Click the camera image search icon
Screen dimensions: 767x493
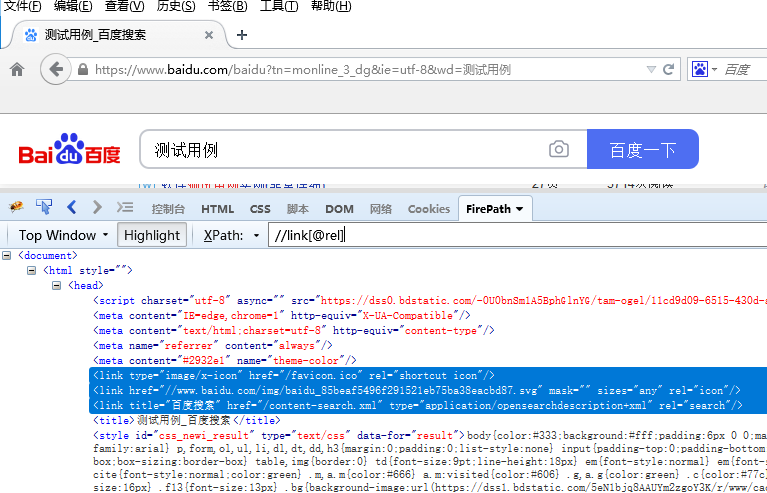pos(559,149)
